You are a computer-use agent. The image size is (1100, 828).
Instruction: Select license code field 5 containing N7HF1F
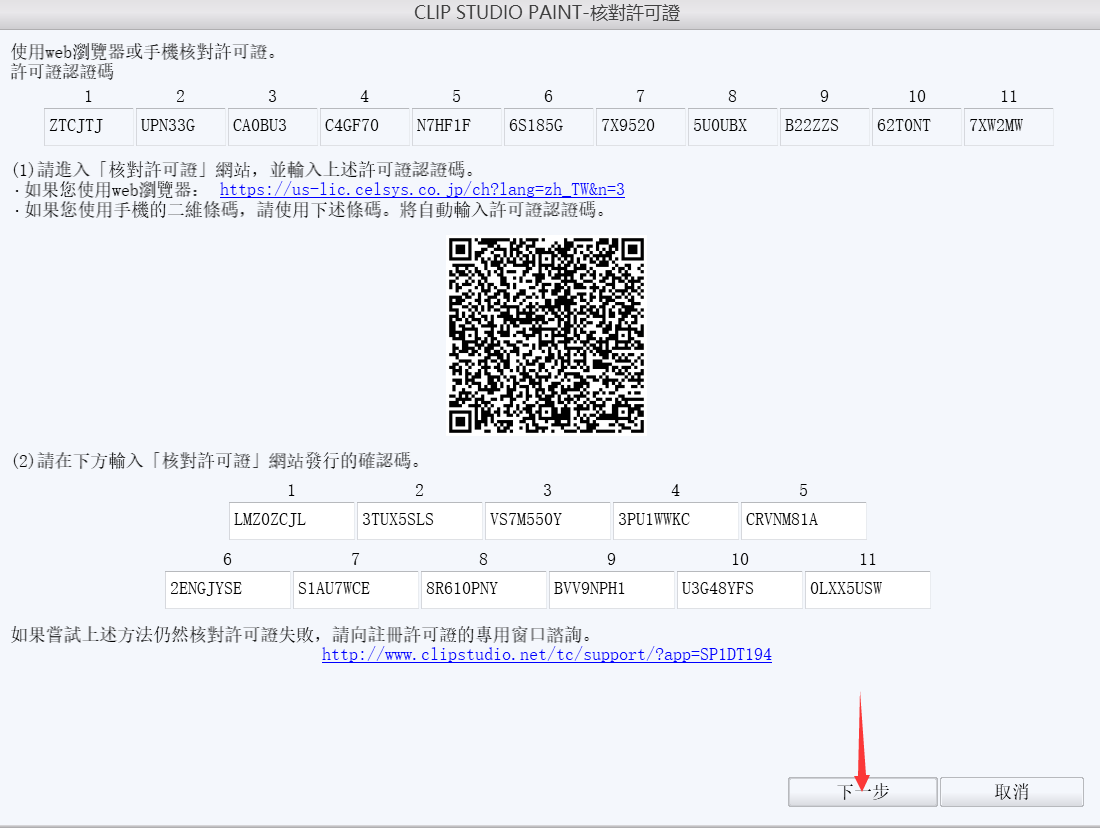click(x=456, y=126)
